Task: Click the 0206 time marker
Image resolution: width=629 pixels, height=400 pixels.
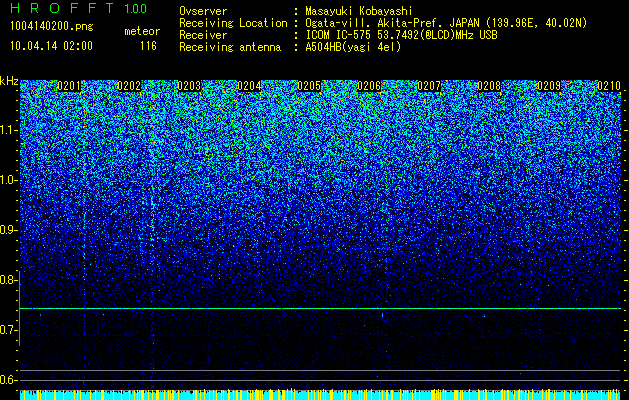Action: click(369, 86)
